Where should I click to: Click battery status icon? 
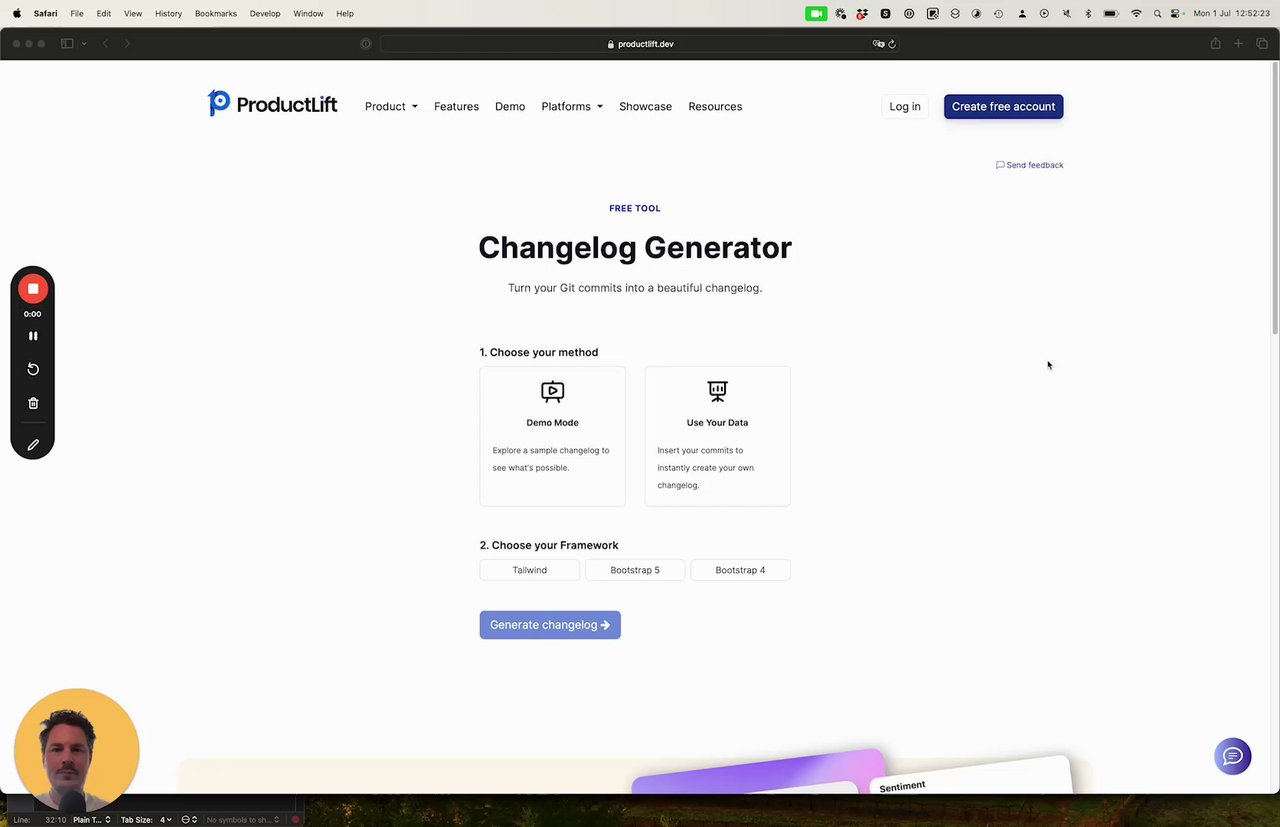[1110, 13]
